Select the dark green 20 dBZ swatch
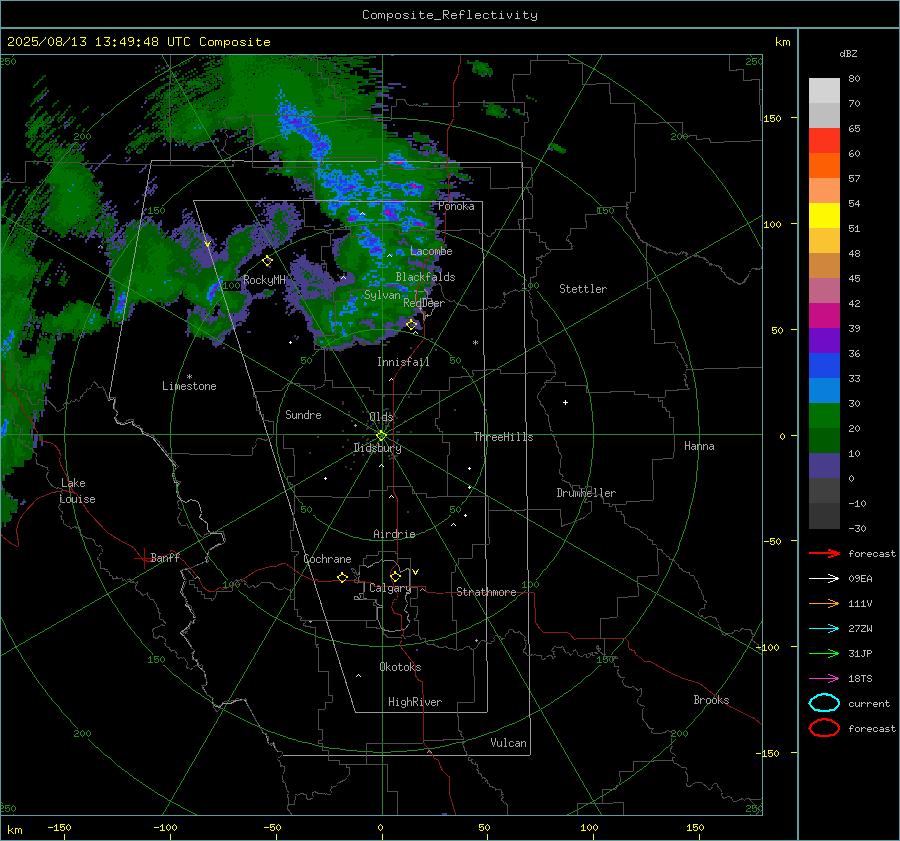This screenshot has width=900, height=841. pyautogui.click(x=824, y=440)
